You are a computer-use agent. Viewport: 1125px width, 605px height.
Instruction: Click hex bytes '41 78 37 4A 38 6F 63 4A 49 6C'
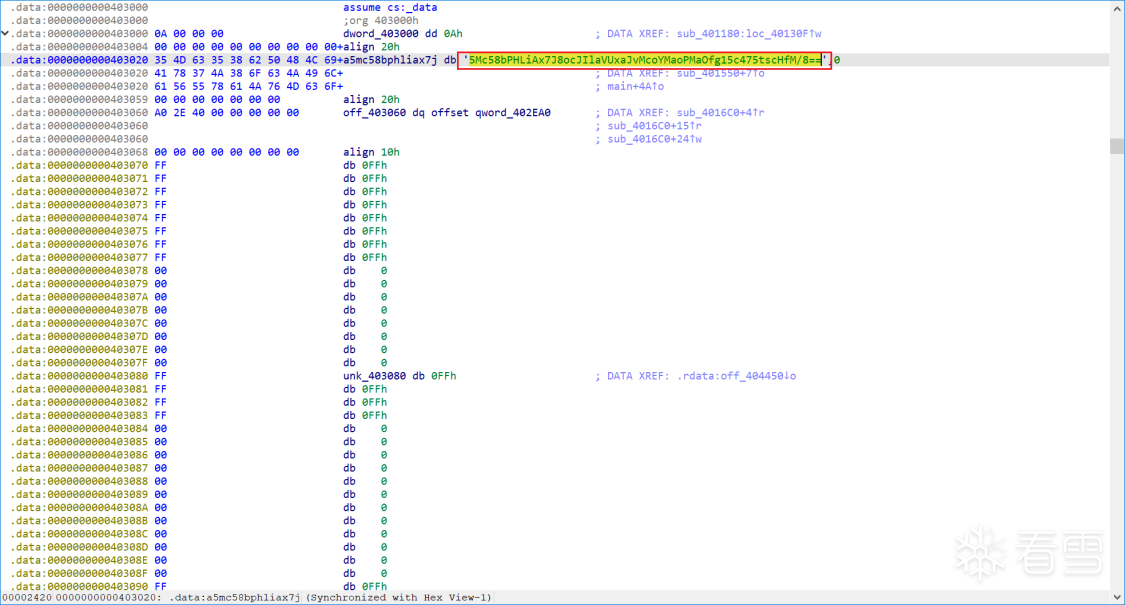click(x=245, y=73)
